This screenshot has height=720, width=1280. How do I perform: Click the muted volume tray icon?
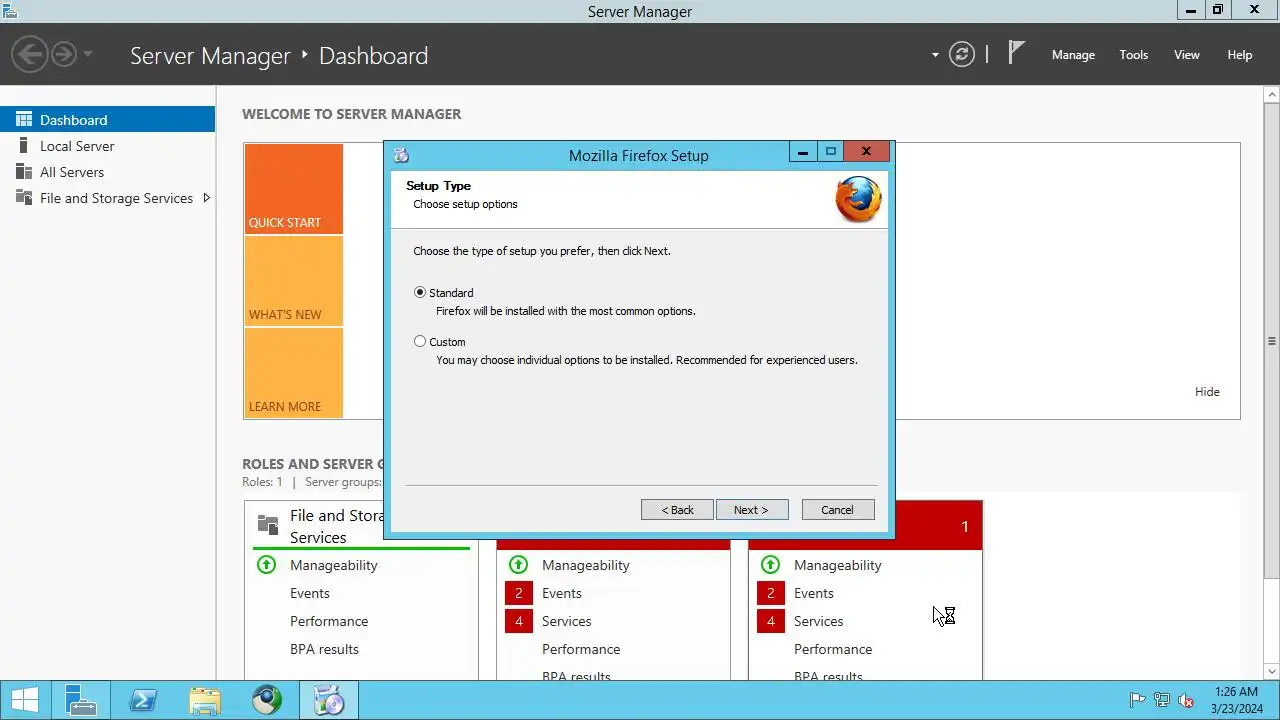(x=1186, y=700)
